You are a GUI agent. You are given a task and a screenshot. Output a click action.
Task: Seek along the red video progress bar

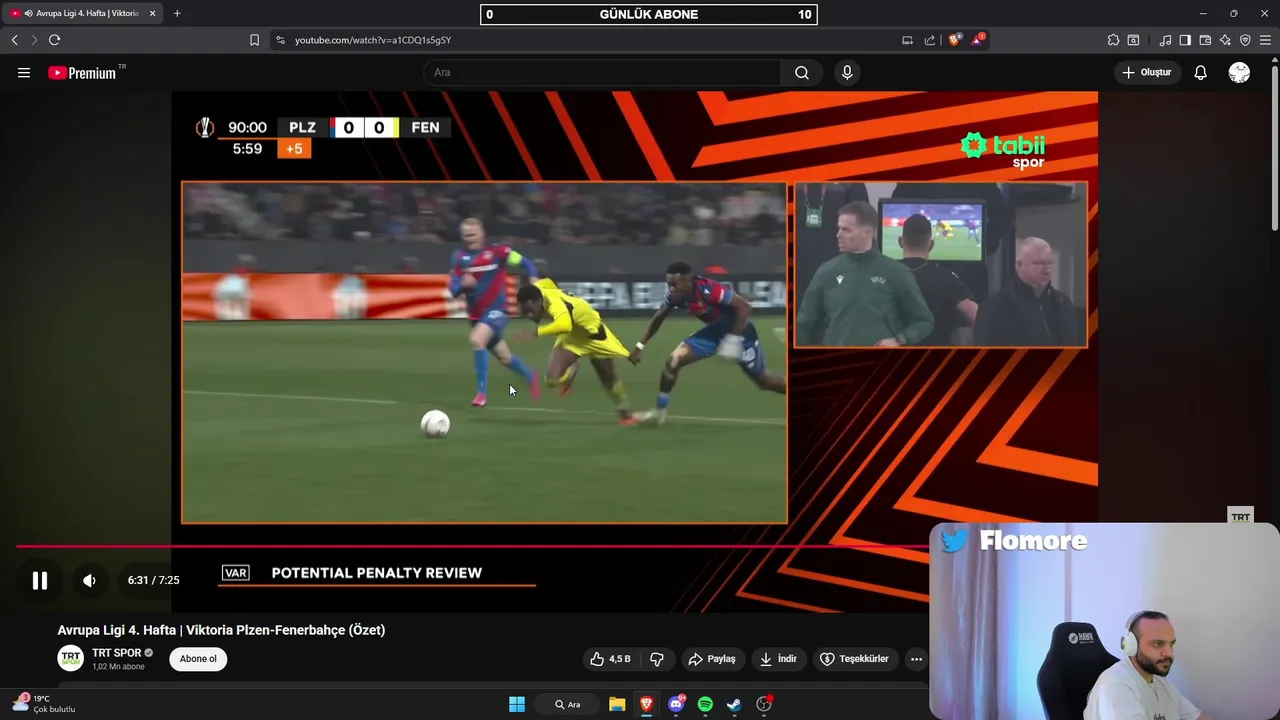click(471, 546)
